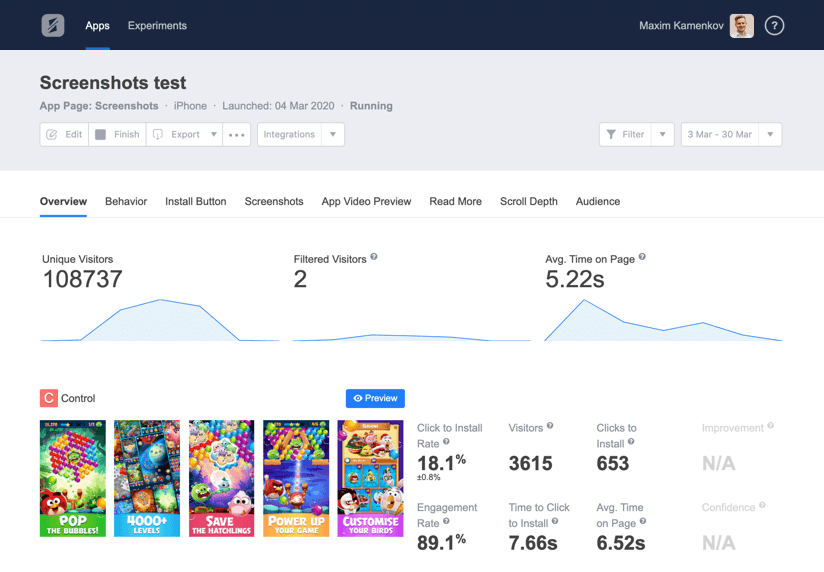824x572 pixels.
Task: Click the SplitMetrics logo icon
Action: pyautogui.click(x=53, y=25)
